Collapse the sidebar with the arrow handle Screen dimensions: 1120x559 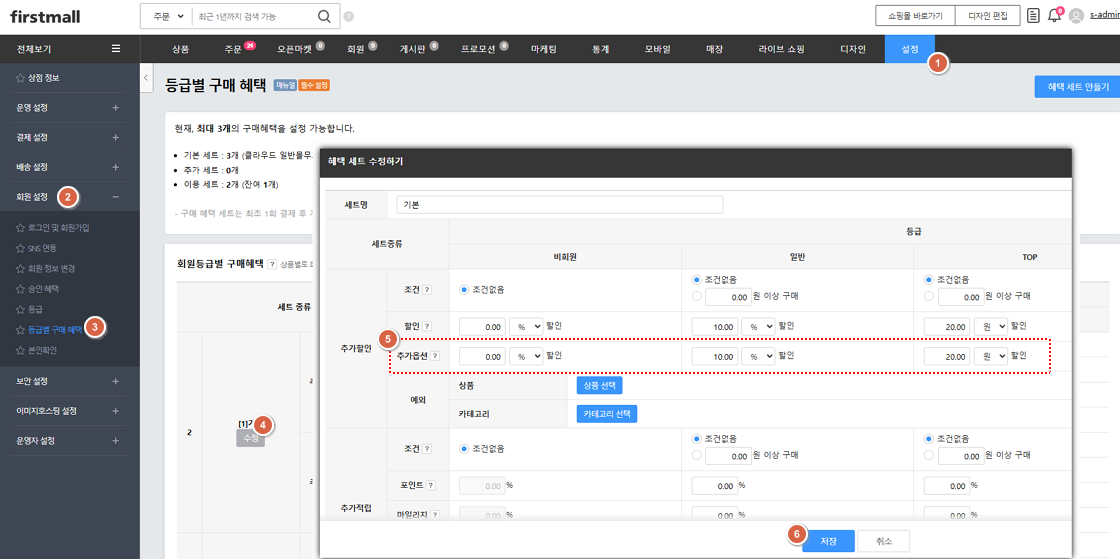click(x=147, y=77)
